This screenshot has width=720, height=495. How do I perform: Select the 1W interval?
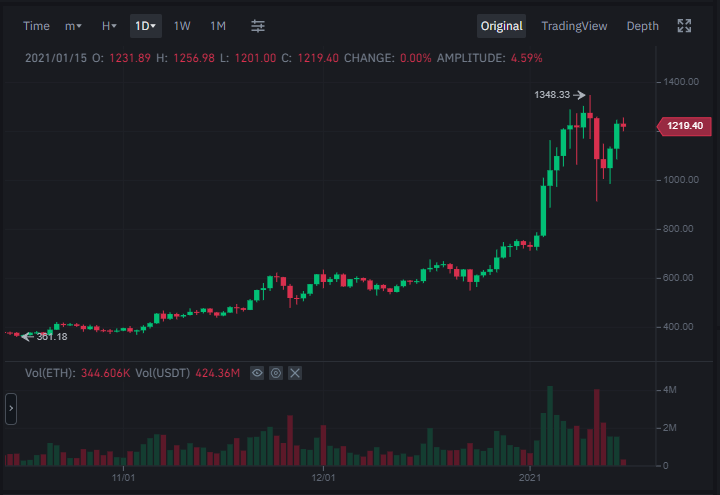pyautogui.click(x=182, y=26)
